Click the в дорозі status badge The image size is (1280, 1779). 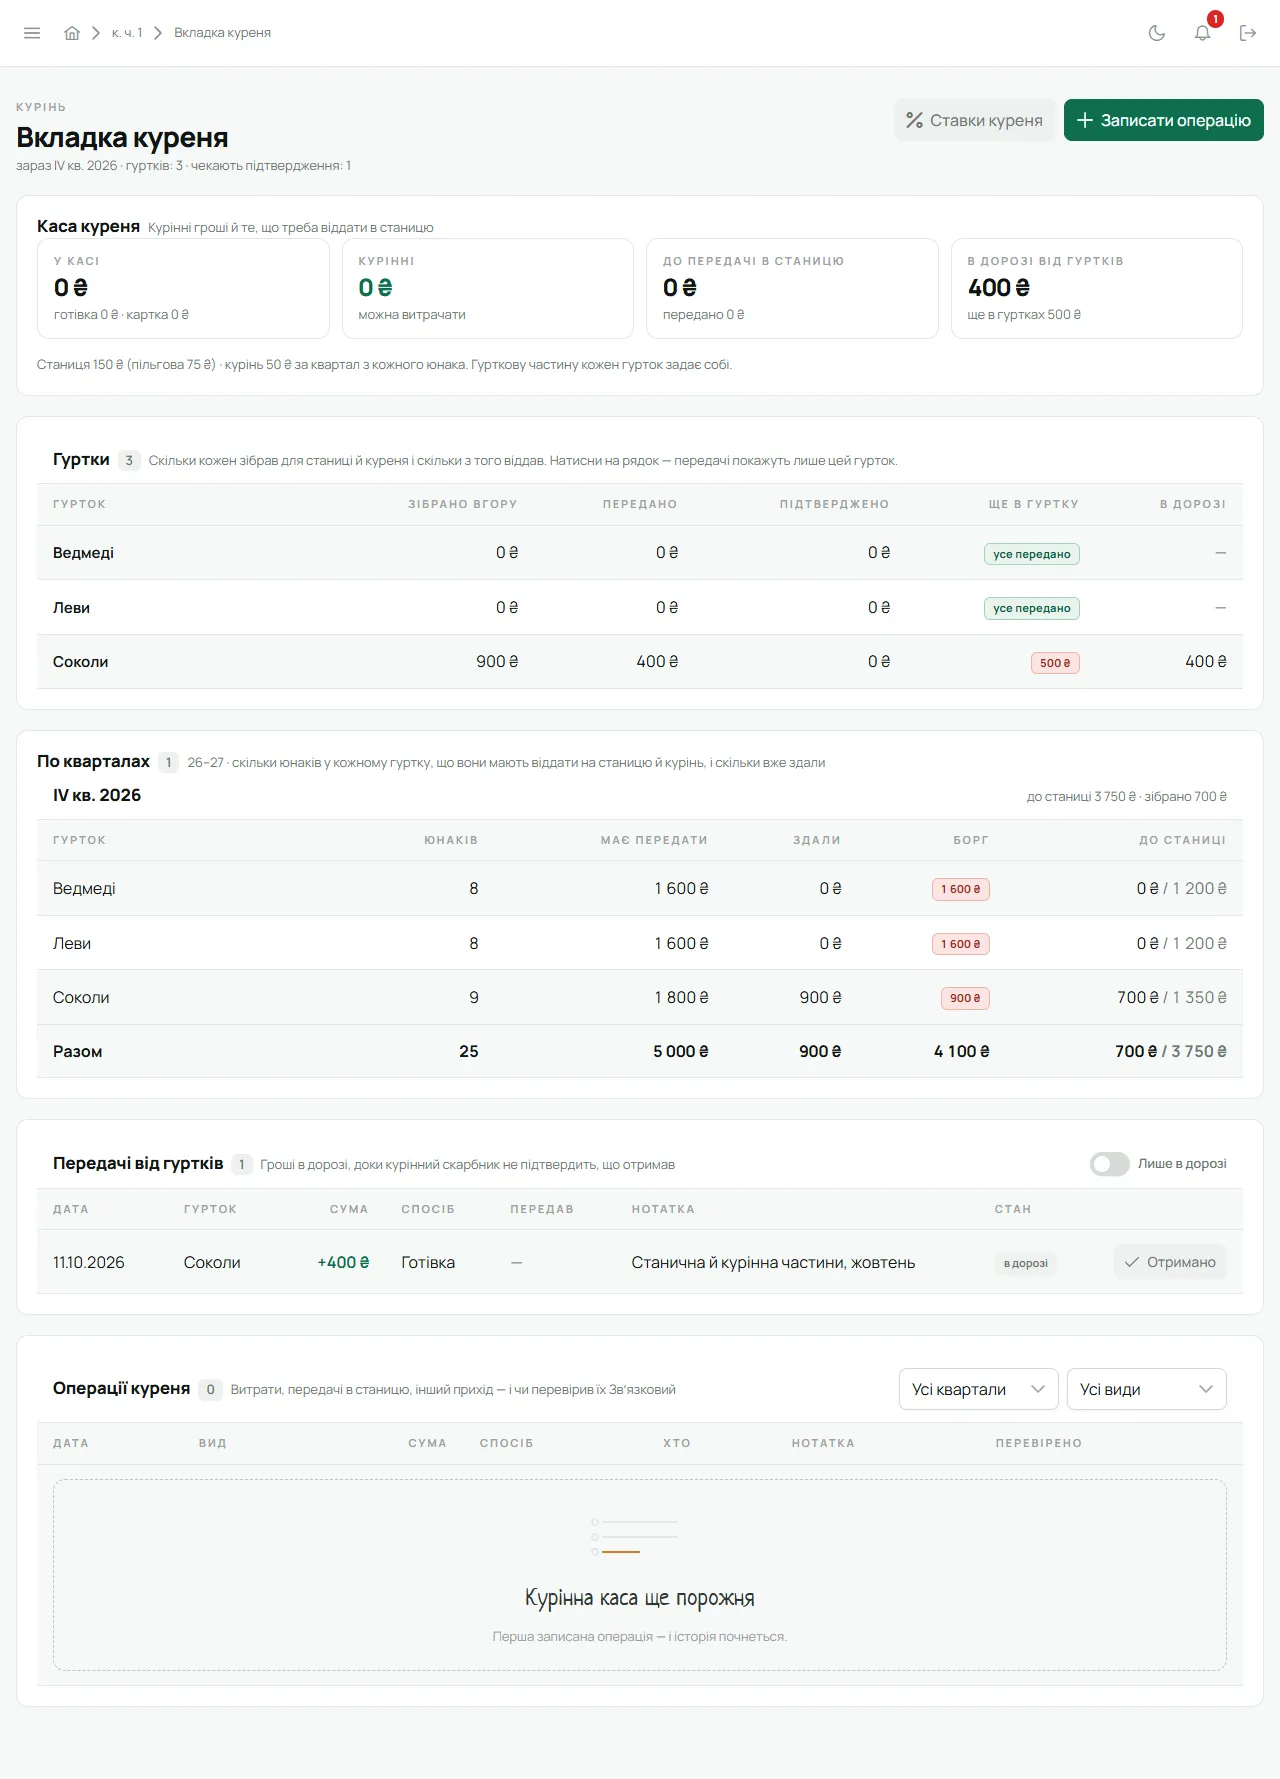(1026, 1263)
